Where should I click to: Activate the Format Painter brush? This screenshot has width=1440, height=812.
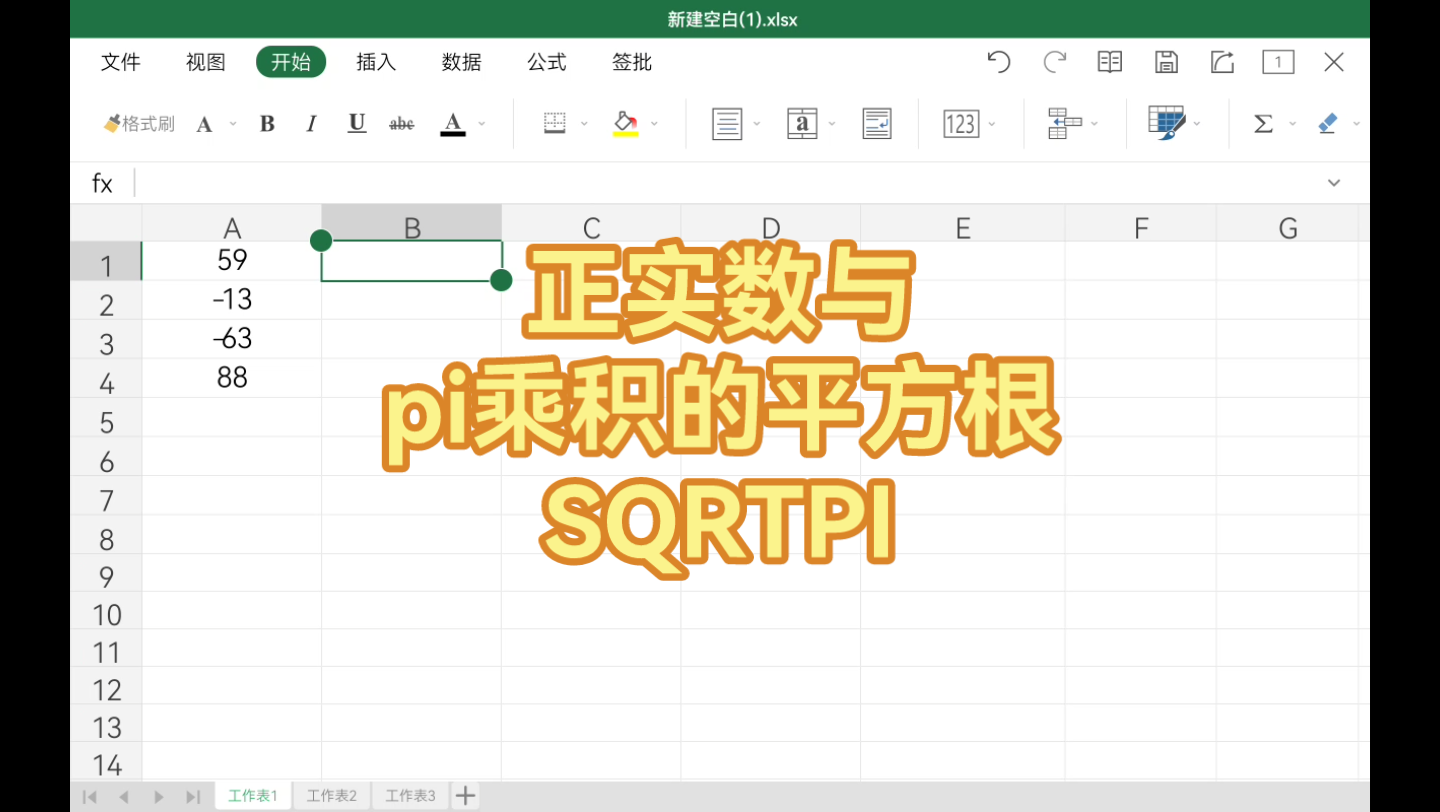tap(139, 124)
